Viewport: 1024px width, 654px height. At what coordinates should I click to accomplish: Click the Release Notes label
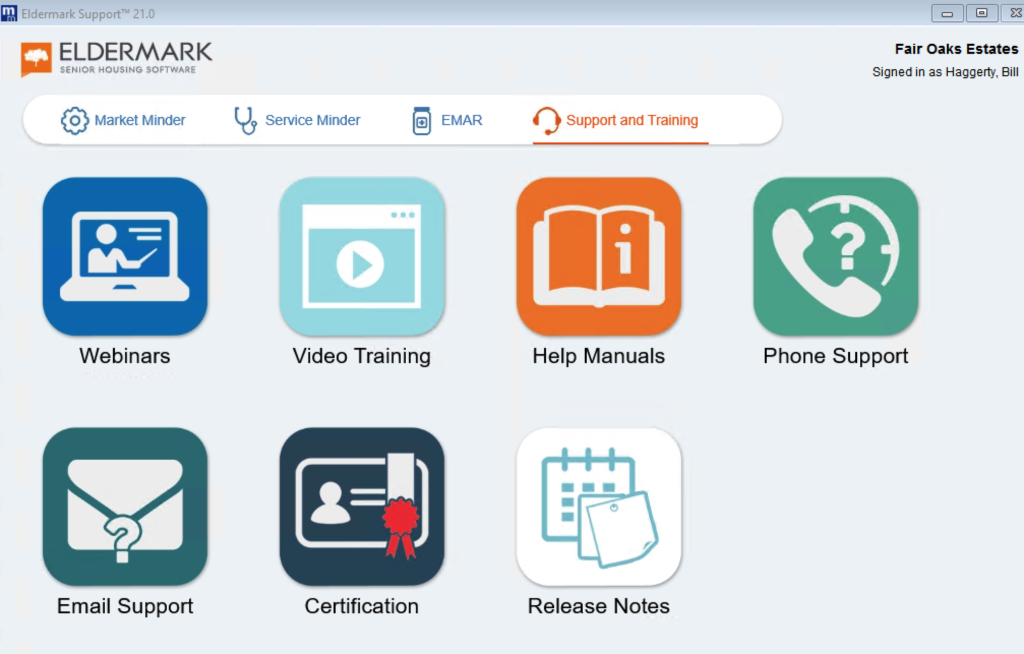click(599, 606)
